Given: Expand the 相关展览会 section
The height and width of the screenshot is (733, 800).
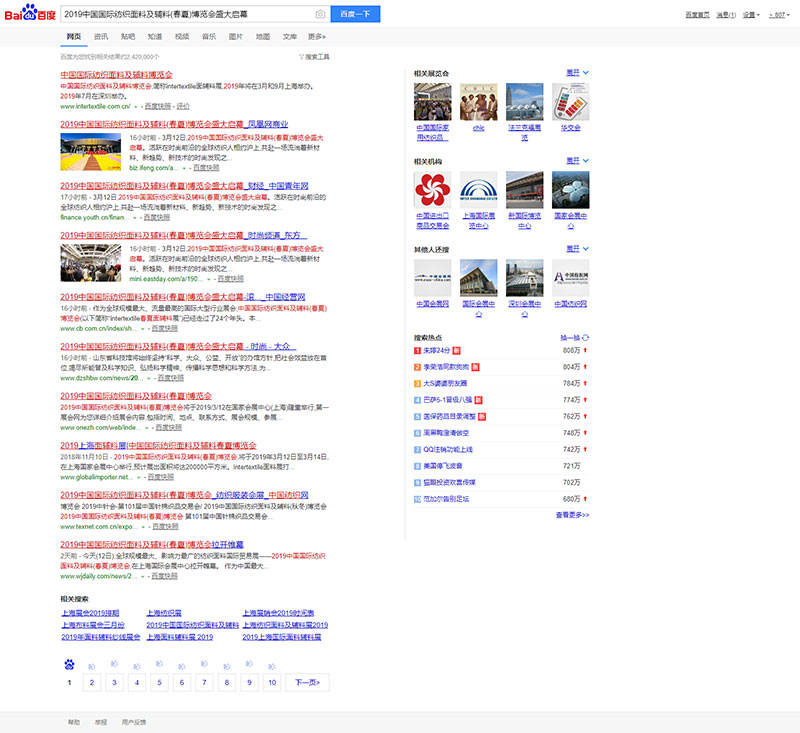Looking at the screenshot, I should click(578, 73).
